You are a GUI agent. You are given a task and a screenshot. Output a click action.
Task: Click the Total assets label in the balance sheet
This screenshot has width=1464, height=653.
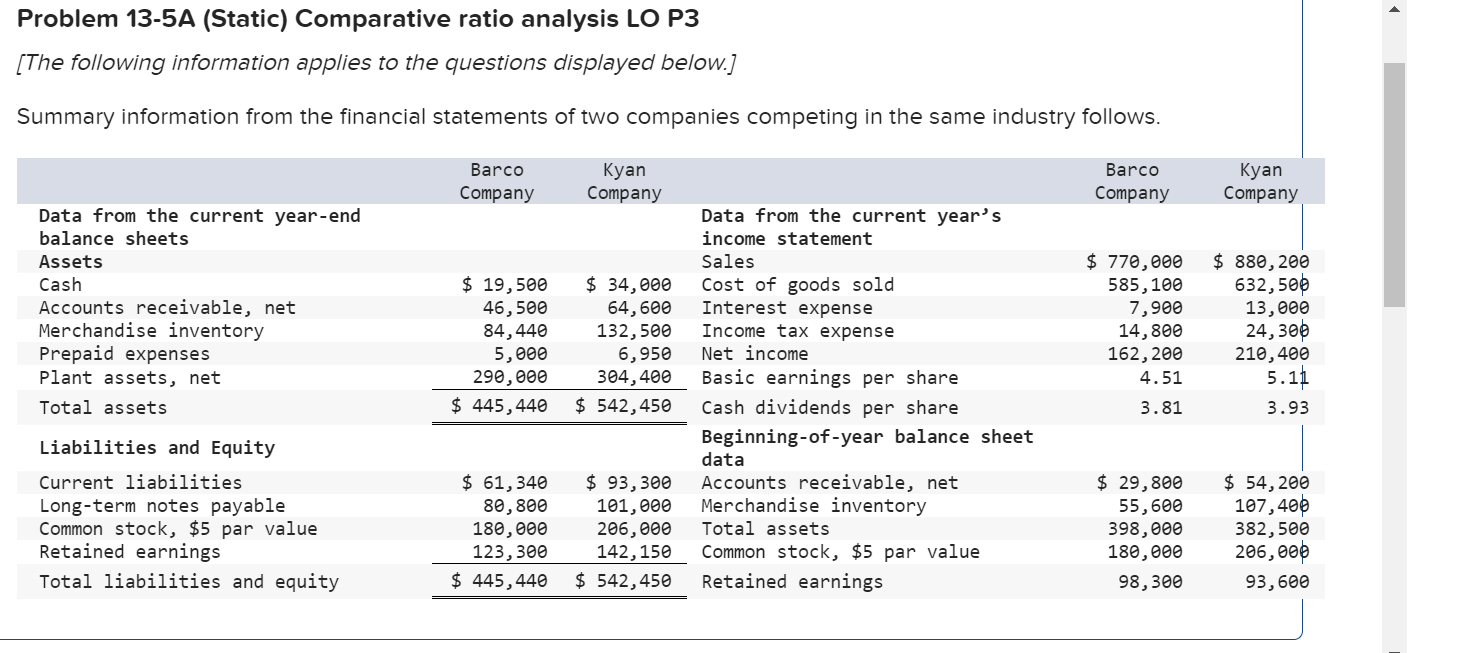click(103, 408)
